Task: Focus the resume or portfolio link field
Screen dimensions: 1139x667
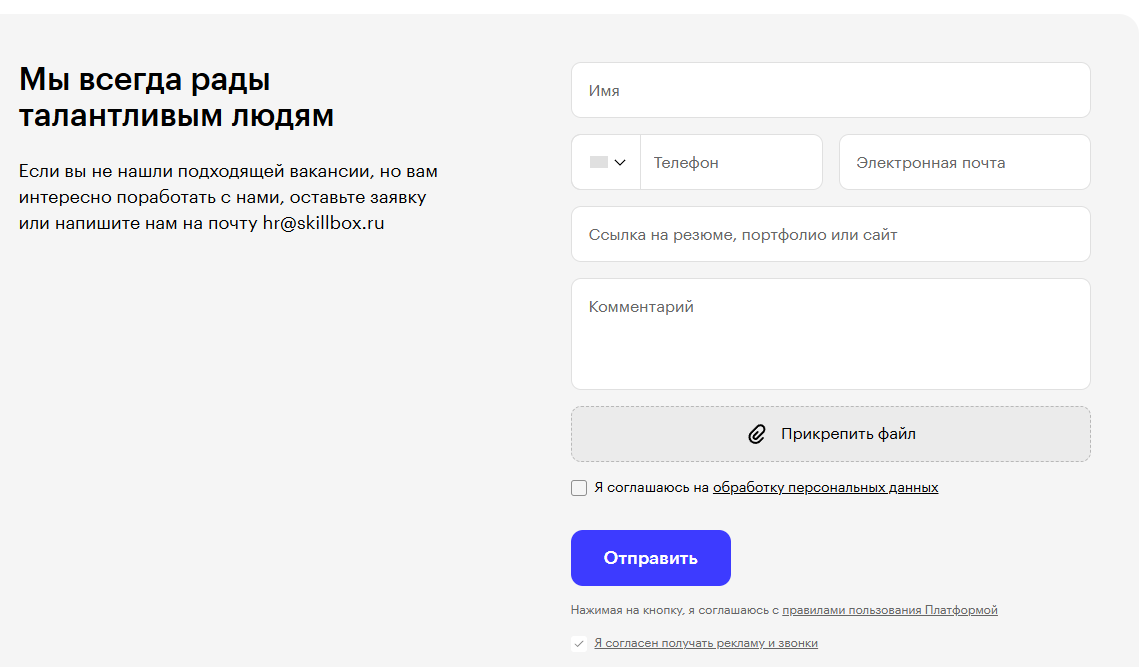Action: click(x=830, y=234)
